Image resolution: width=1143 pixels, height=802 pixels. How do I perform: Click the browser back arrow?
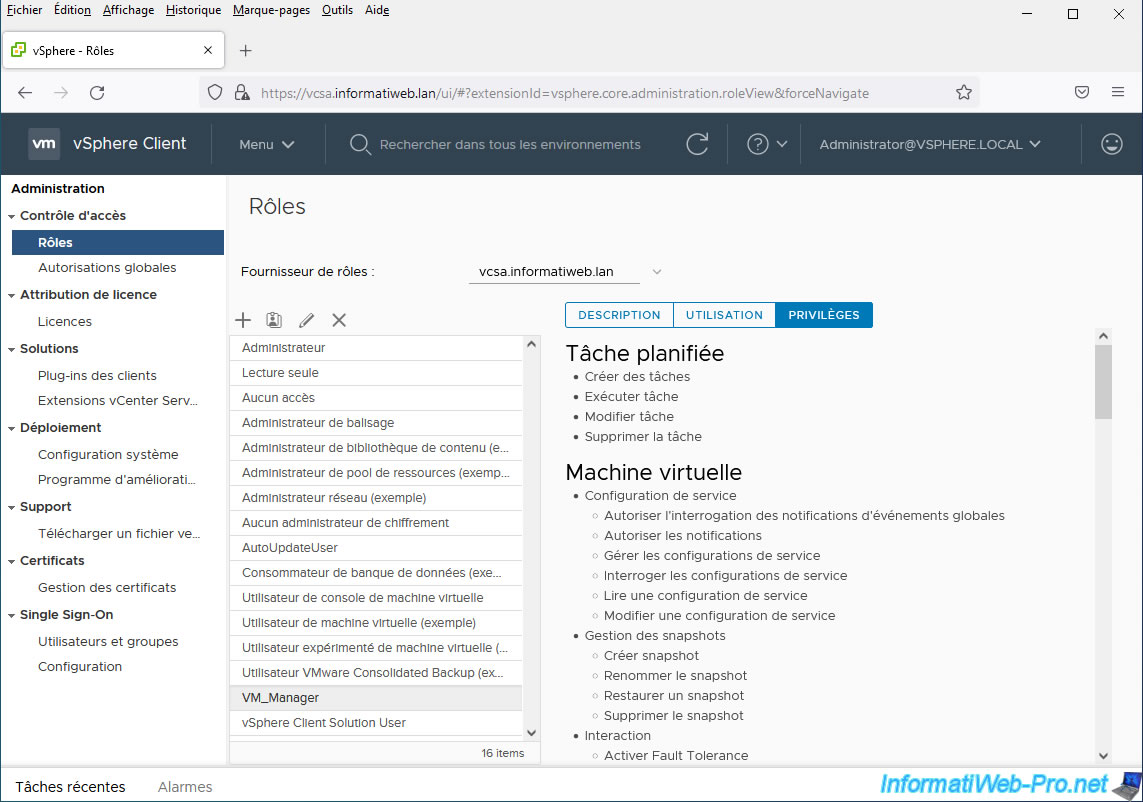click(25, 93)
